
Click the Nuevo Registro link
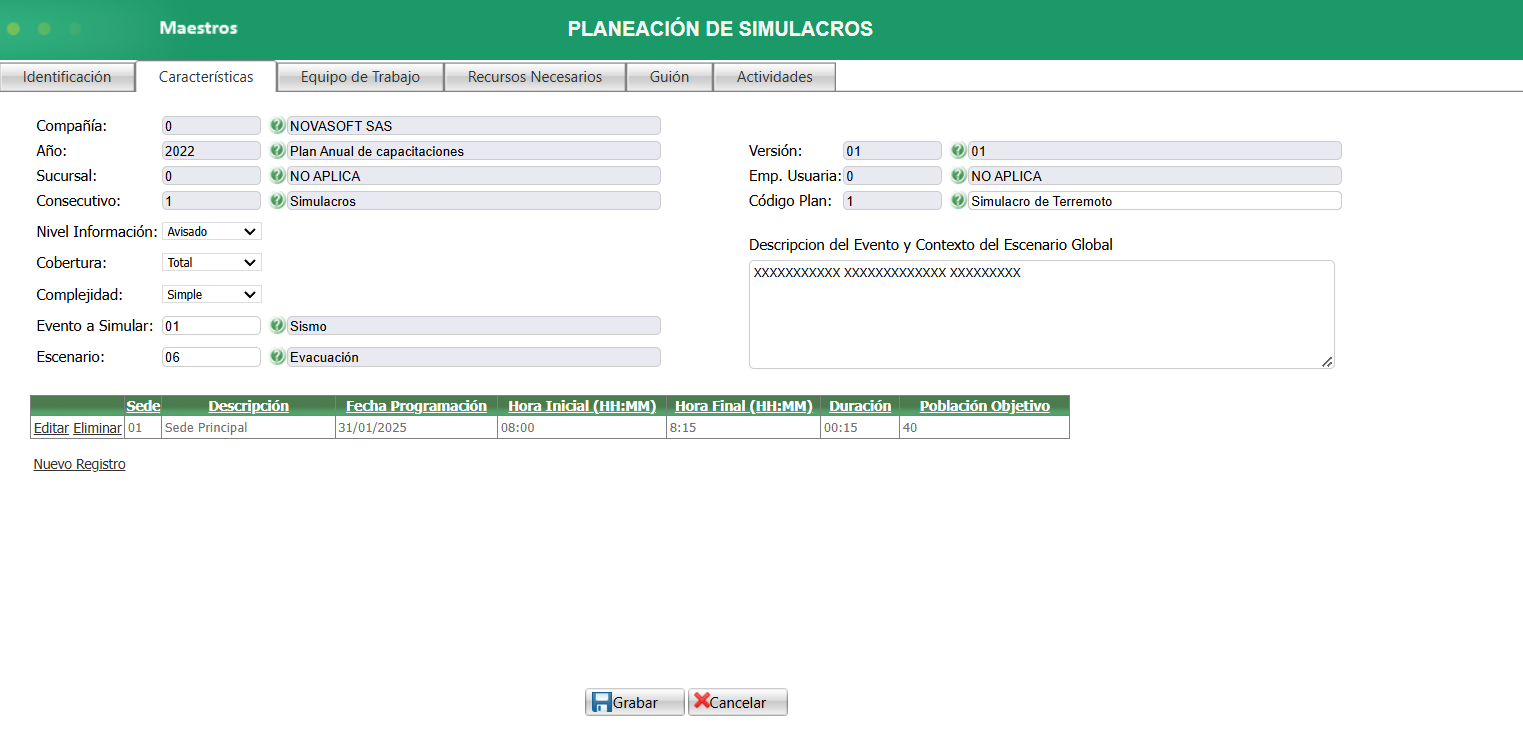(79, 463)
